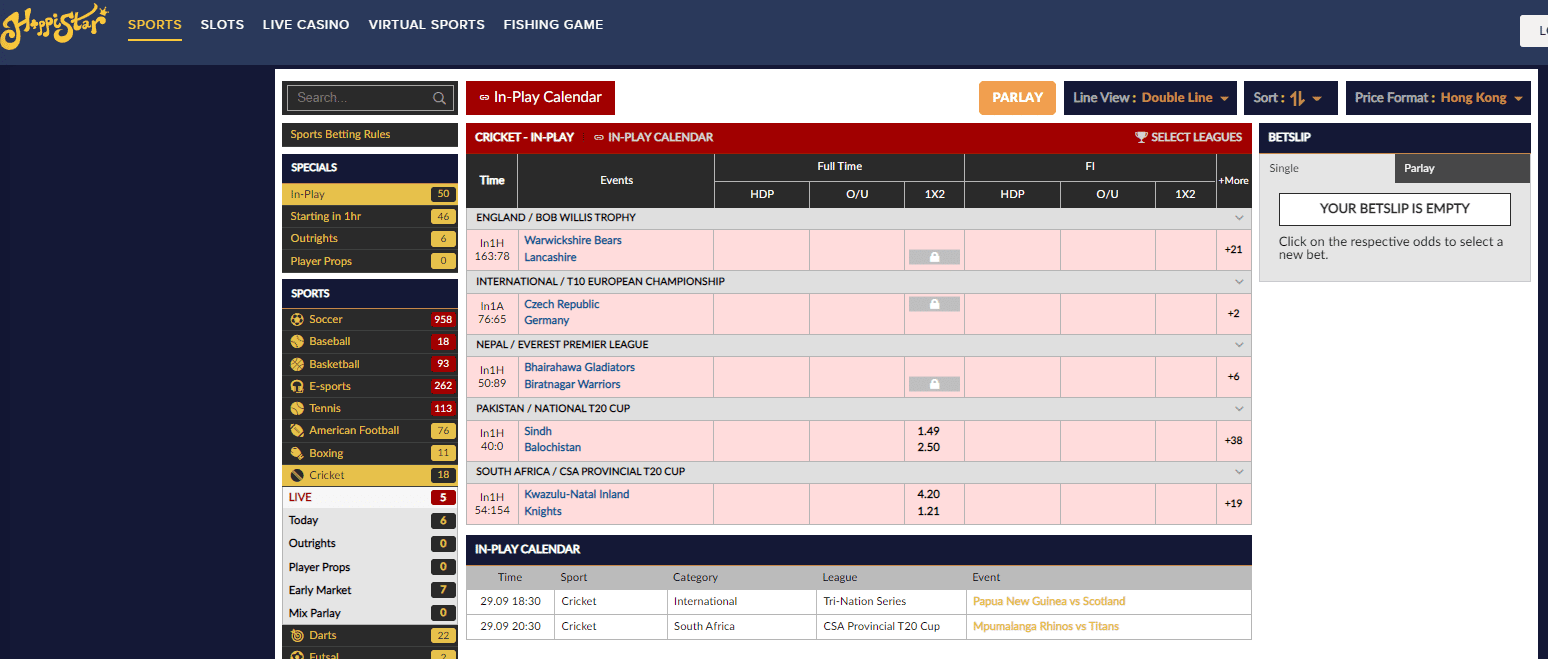Click the trophy icon beside Select Leagues
This screenshot has width=1548, height=659.
(1141, 137)
